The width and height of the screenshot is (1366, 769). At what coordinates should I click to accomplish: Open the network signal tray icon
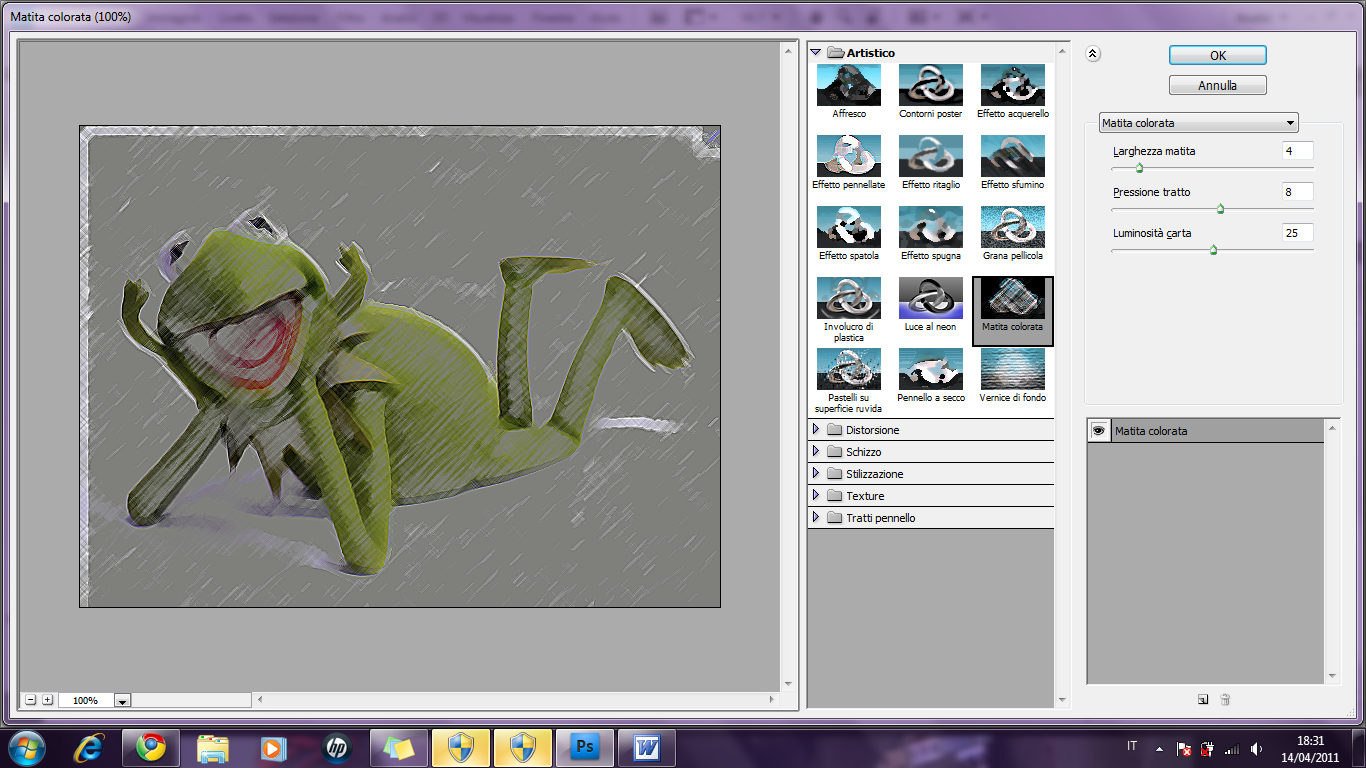[1232, 748]
